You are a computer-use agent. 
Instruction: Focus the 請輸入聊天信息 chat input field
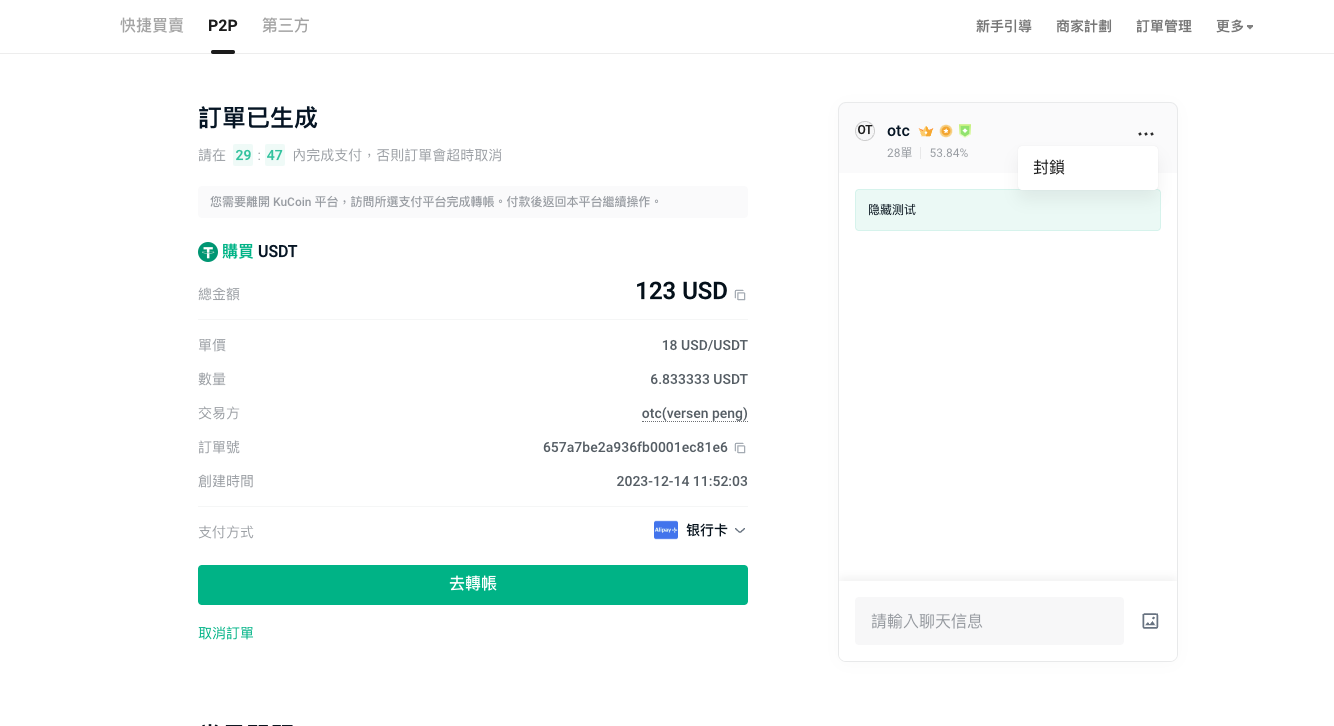pos(989,621)
